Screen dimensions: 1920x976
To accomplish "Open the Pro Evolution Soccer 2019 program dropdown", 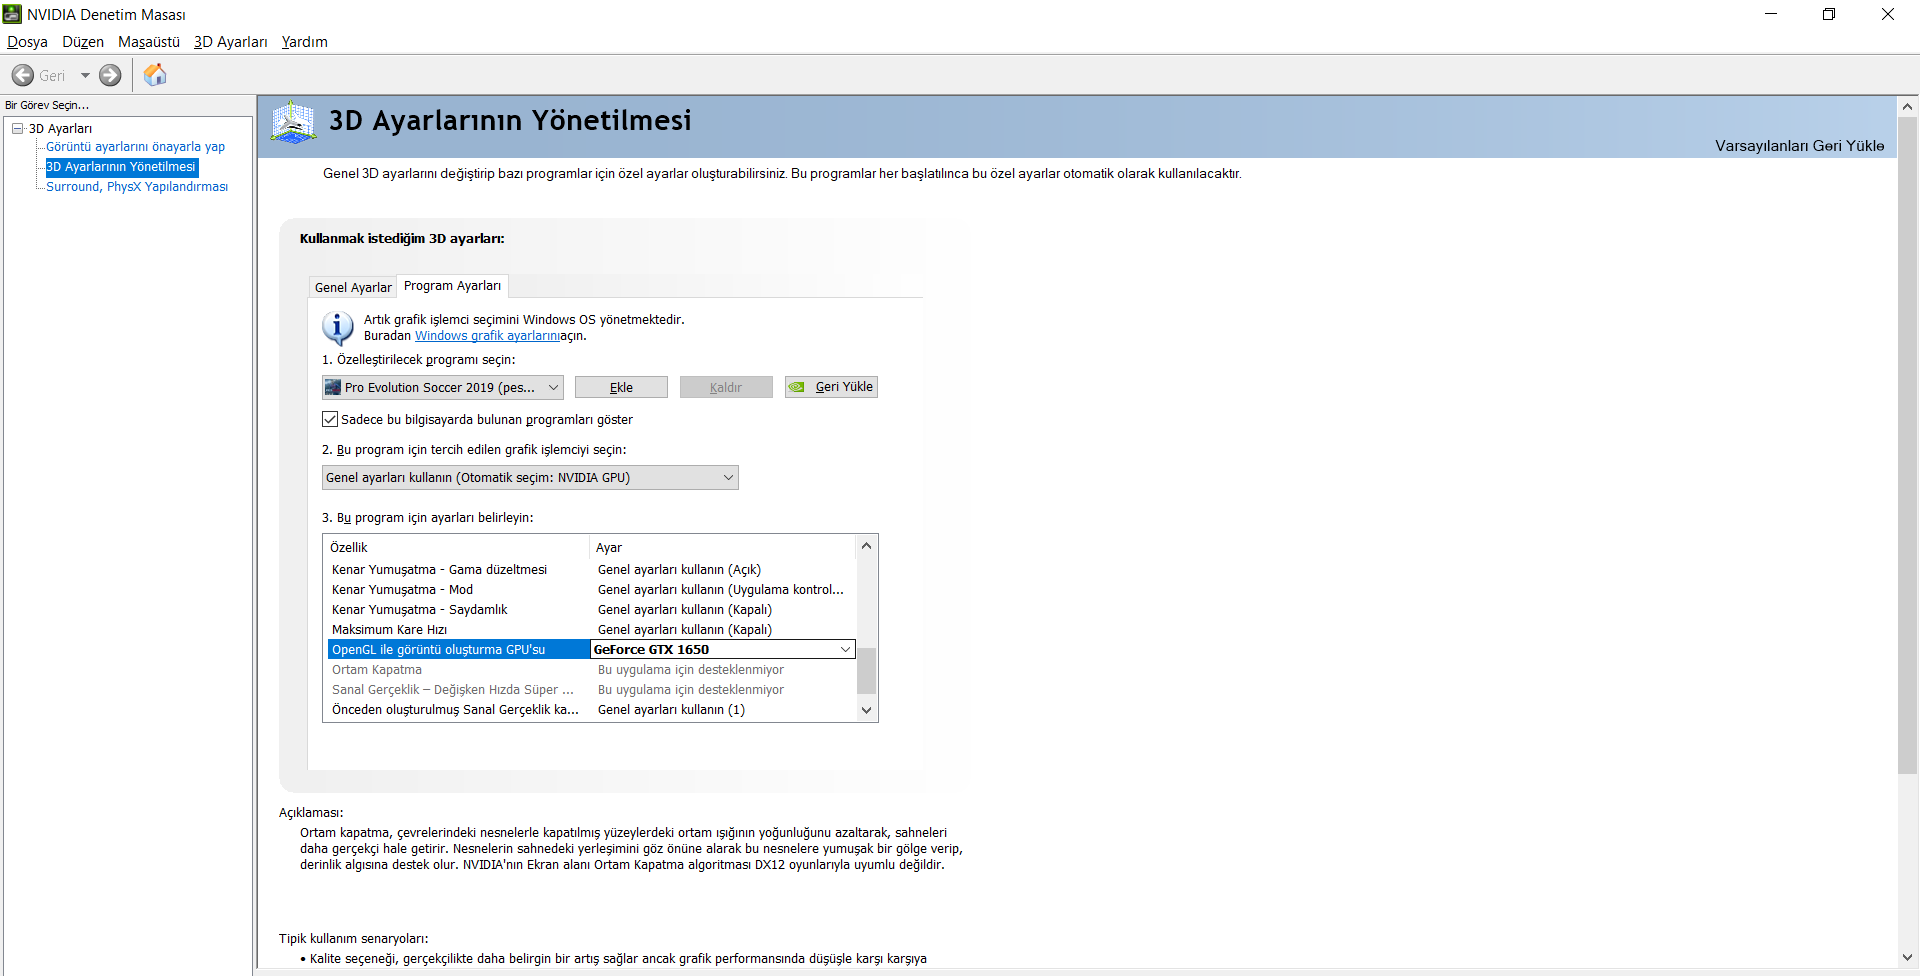I will click(442, 387).
